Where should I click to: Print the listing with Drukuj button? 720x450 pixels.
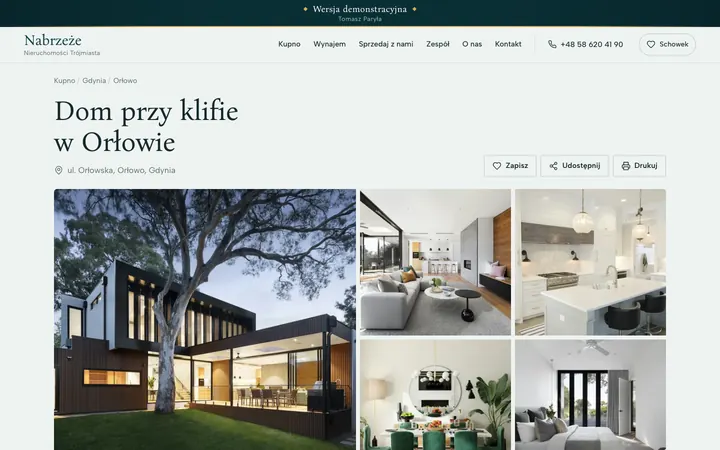pyautogui.click(x=639, y=166)
